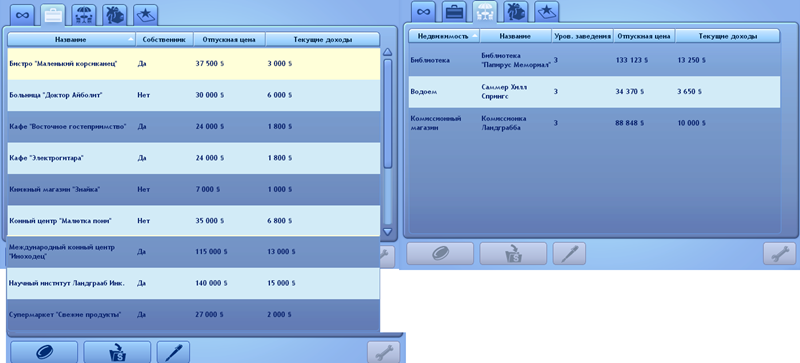Open the briefcase tab above the Недвижимость list
Image resolution: width=800 pixels, height=363 pixels.
455,11
